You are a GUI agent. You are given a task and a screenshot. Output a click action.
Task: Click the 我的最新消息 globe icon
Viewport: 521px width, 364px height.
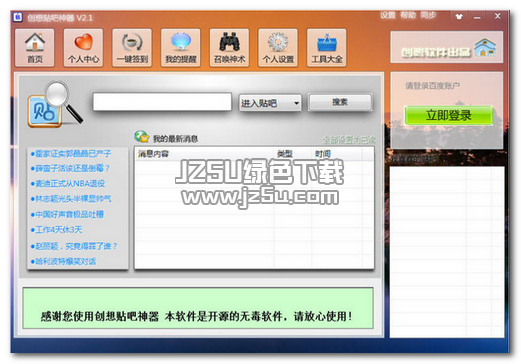pos(142,137)
